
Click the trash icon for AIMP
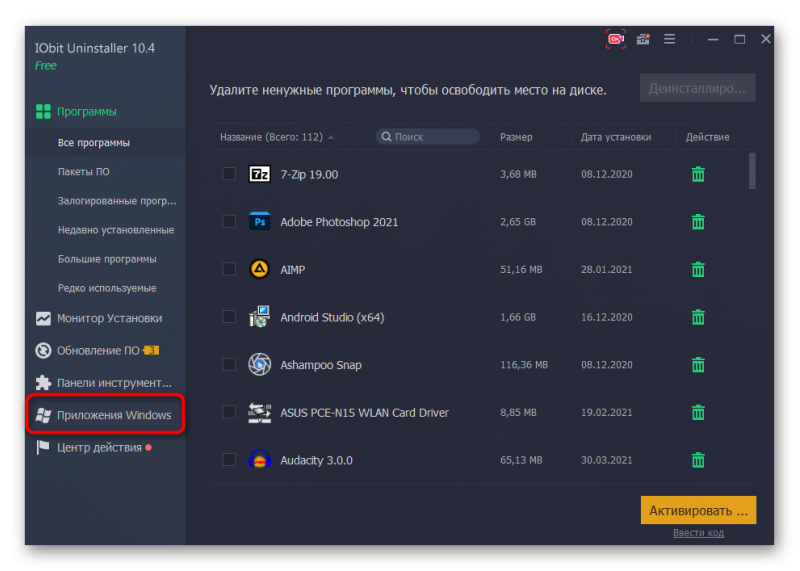(698, 269)
